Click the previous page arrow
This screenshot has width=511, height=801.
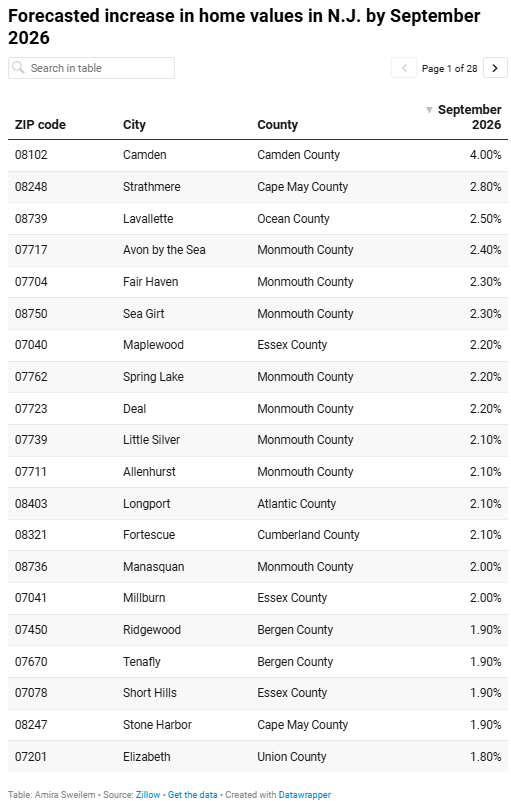pos(404,68)
